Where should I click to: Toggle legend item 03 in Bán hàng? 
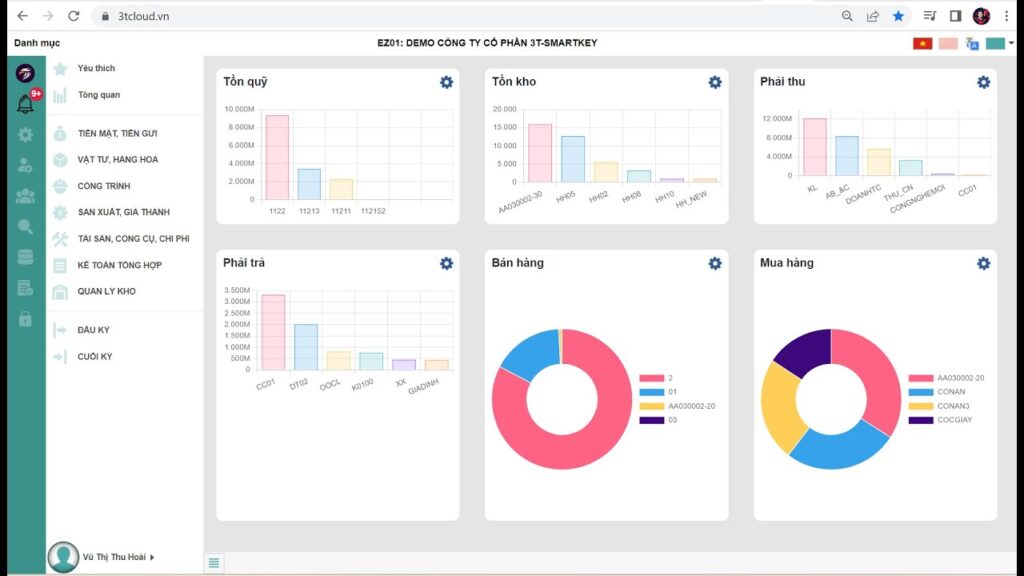click(x=658, y=420)
